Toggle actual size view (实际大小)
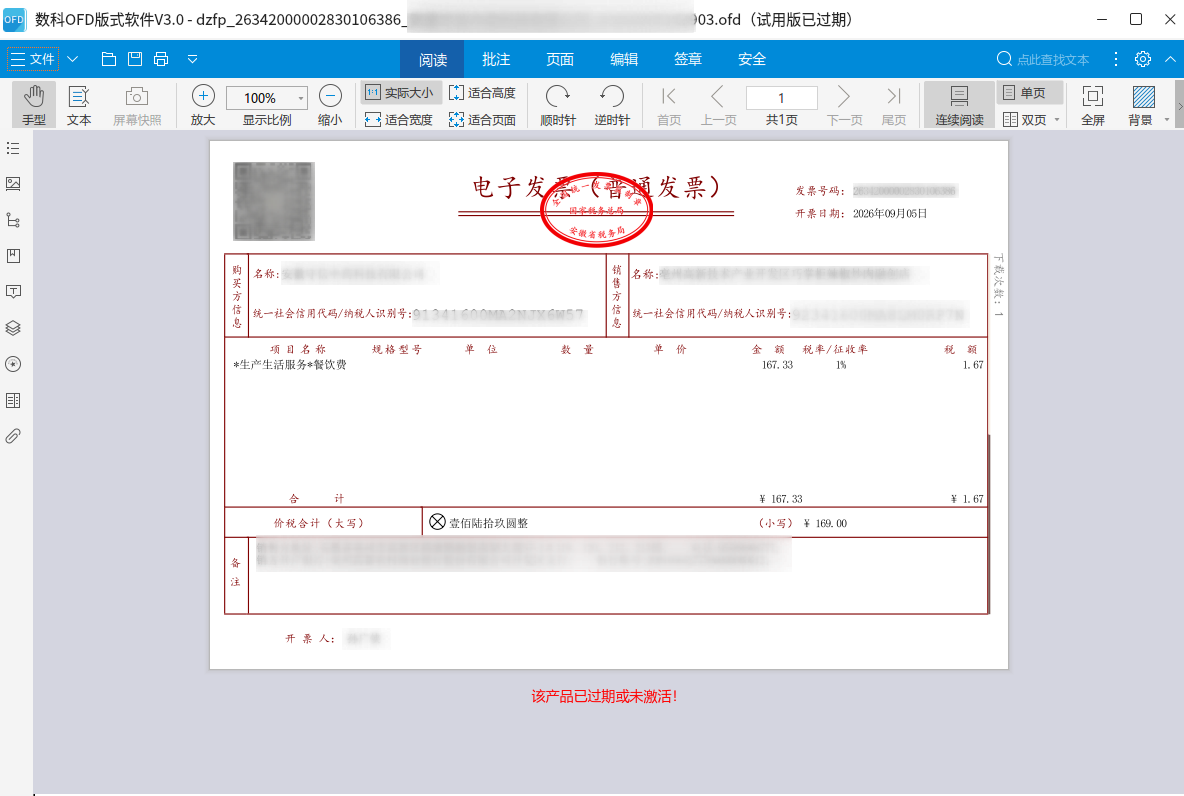The image size is (1184, 796). tap(399, 93)
